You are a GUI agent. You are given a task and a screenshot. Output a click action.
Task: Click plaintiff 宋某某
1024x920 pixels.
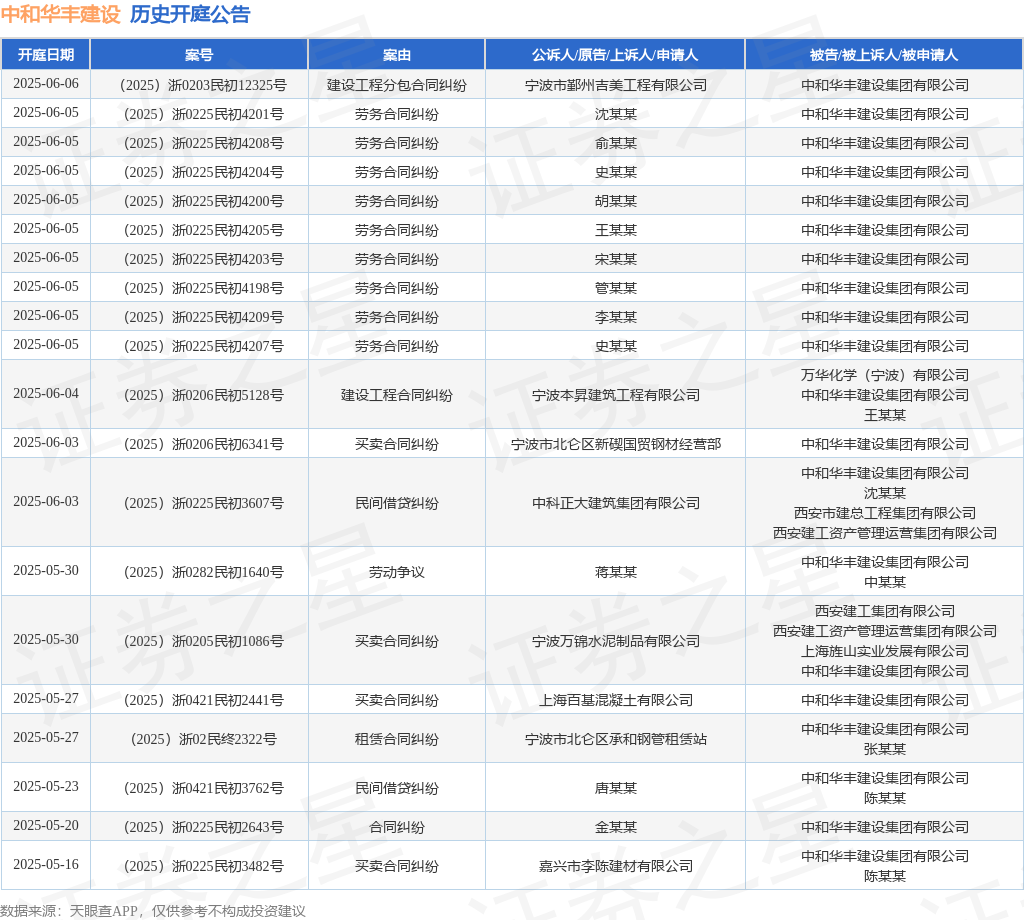coord(615,259)
